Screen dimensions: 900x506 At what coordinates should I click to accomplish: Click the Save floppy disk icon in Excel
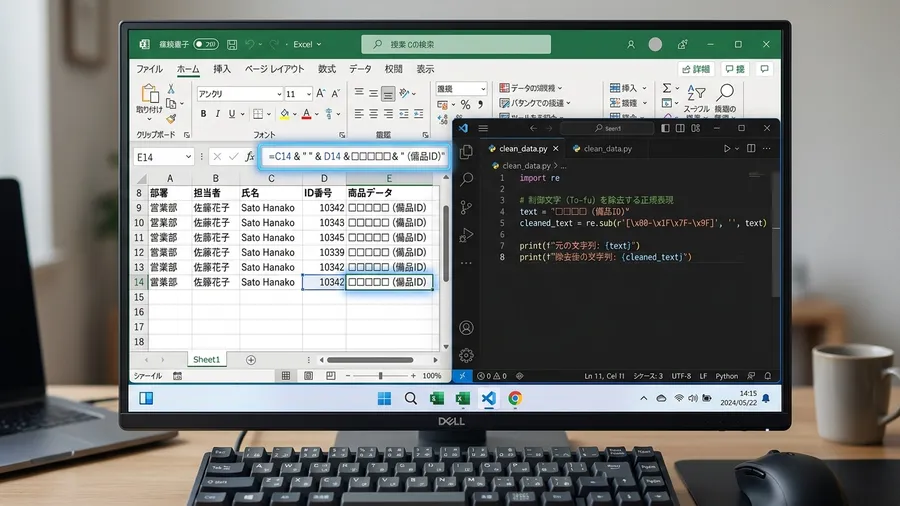click(x=232, y=44)
